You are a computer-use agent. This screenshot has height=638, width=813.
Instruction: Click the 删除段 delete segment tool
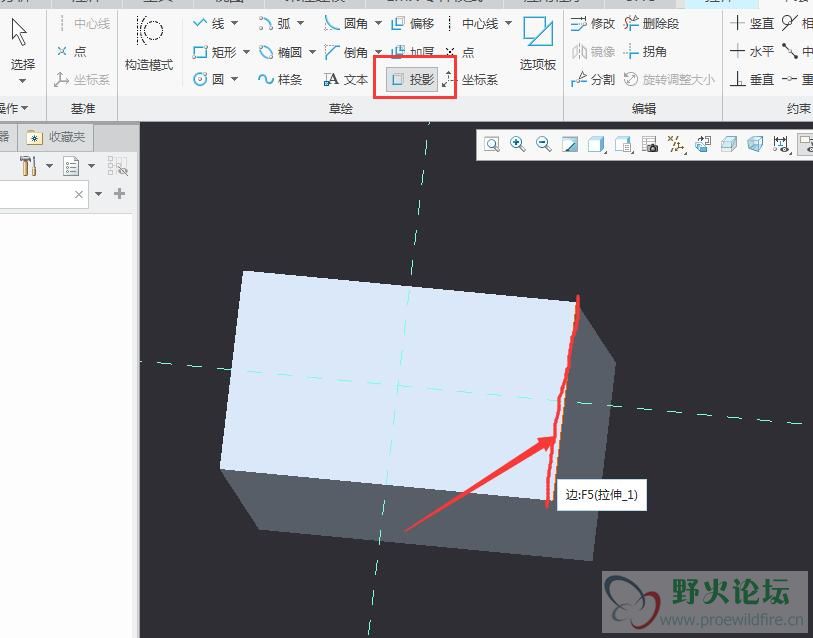click(652, 23)
